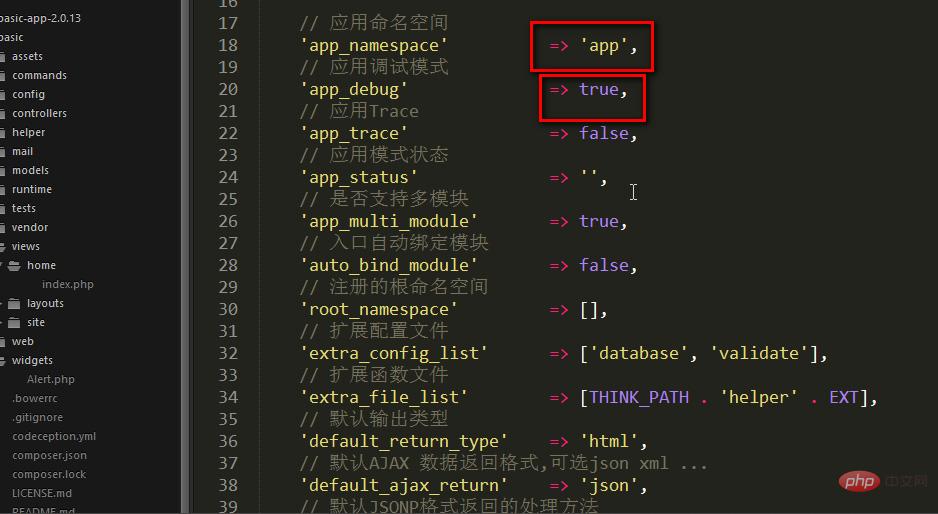Image resolution: width=938 pixels, height=514 pixels.
Task: Open LICENSE.md in the sidebar
Action: click(x=42, y=493)
